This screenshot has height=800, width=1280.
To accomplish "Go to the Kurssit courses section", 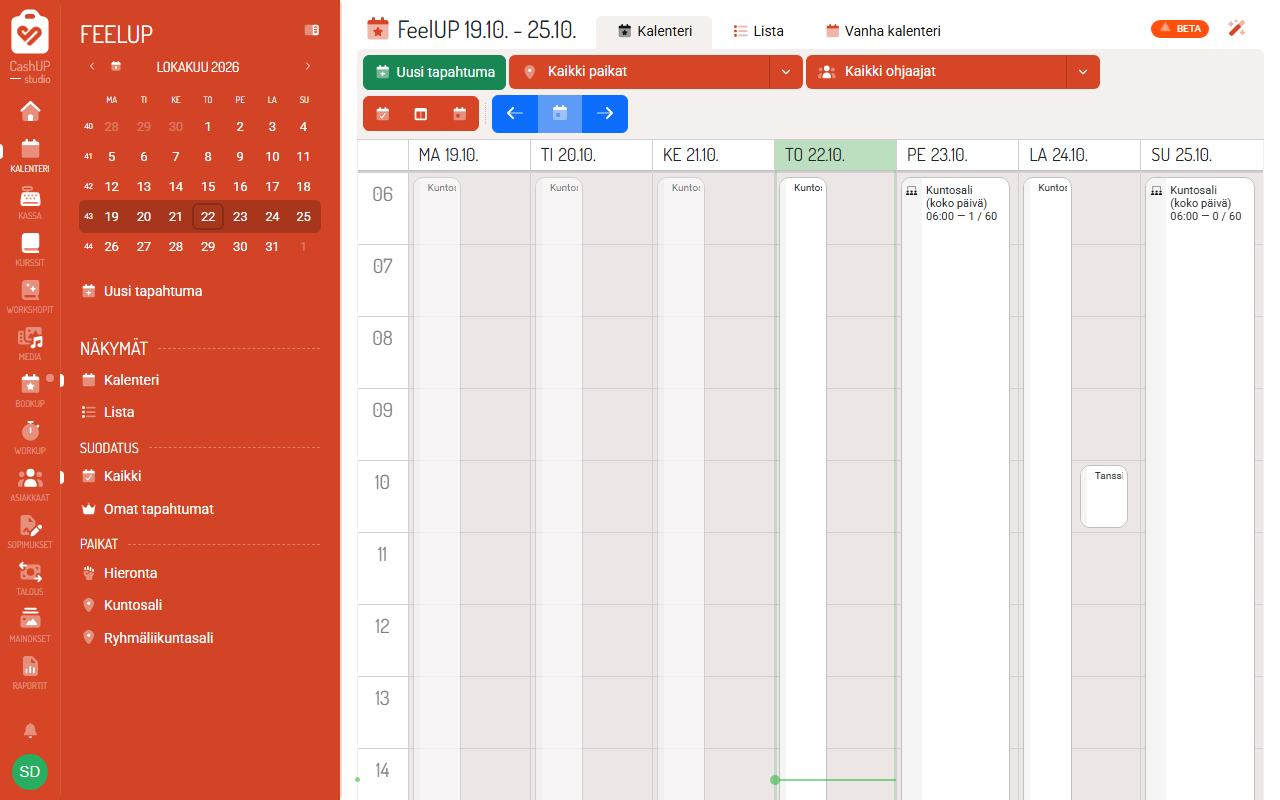I will (x=30, y=249).
